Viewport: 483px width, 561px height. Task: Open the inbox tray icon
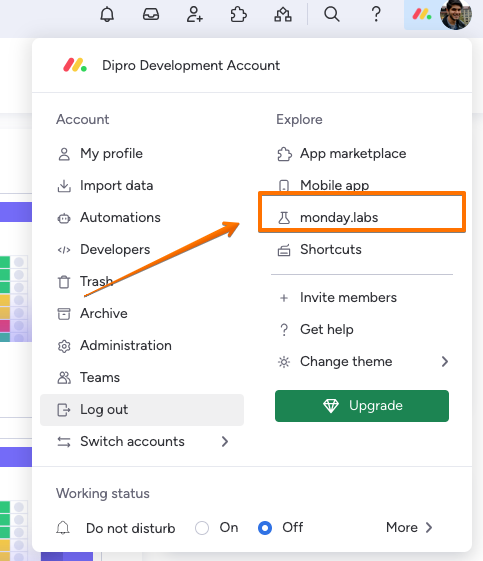coord(151,15)
